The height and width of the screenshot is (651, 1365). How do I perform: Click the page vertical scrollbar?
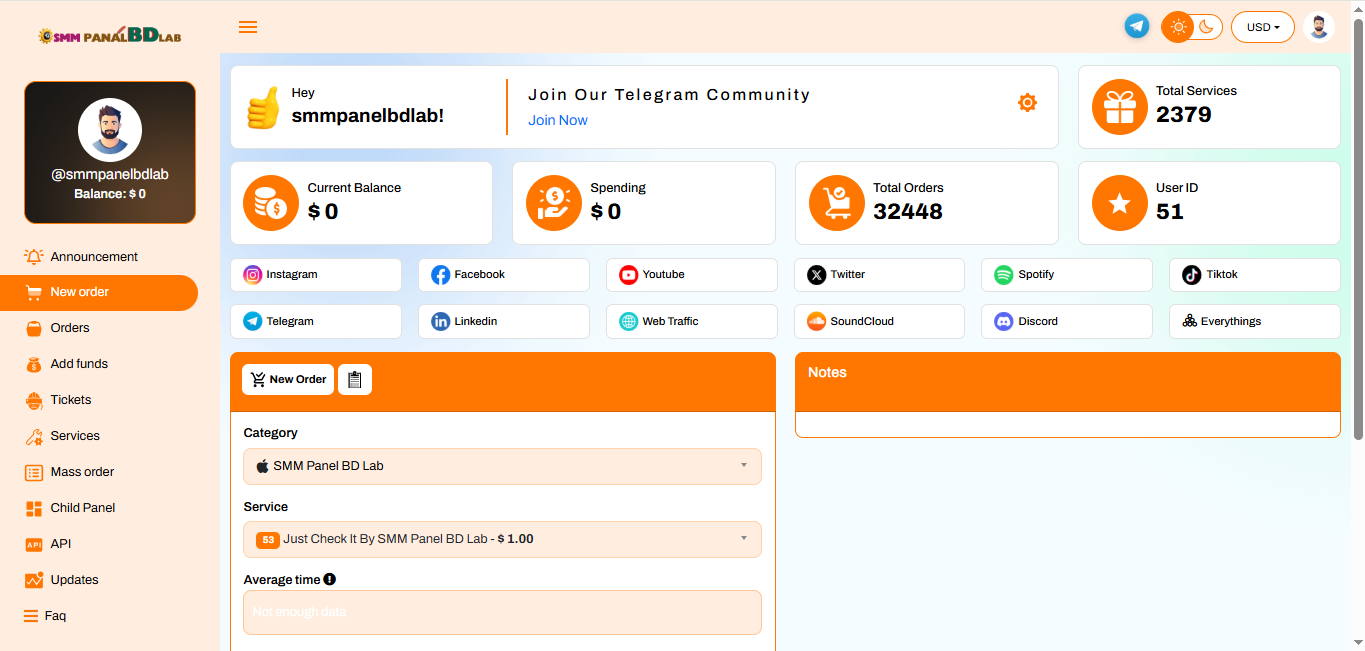pyautogui.click(x=1357, y=230)
